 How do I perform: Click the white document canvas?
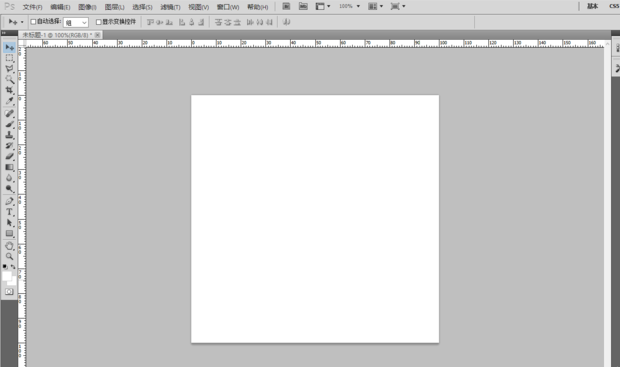(x=315, y=219)
